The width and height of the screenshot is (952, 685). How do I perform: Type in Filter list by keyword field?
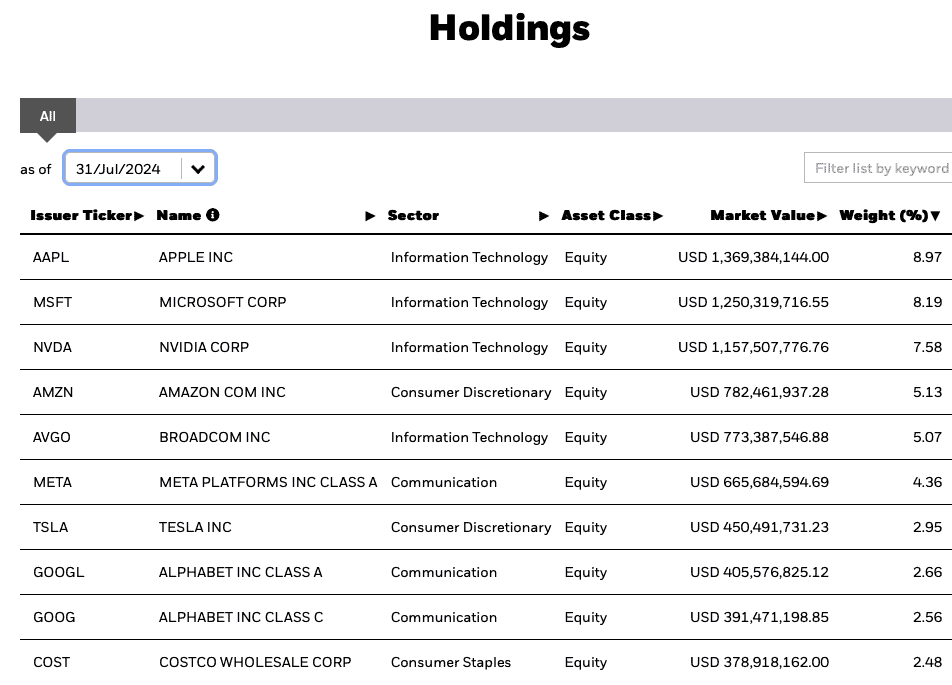coord(878,168)
